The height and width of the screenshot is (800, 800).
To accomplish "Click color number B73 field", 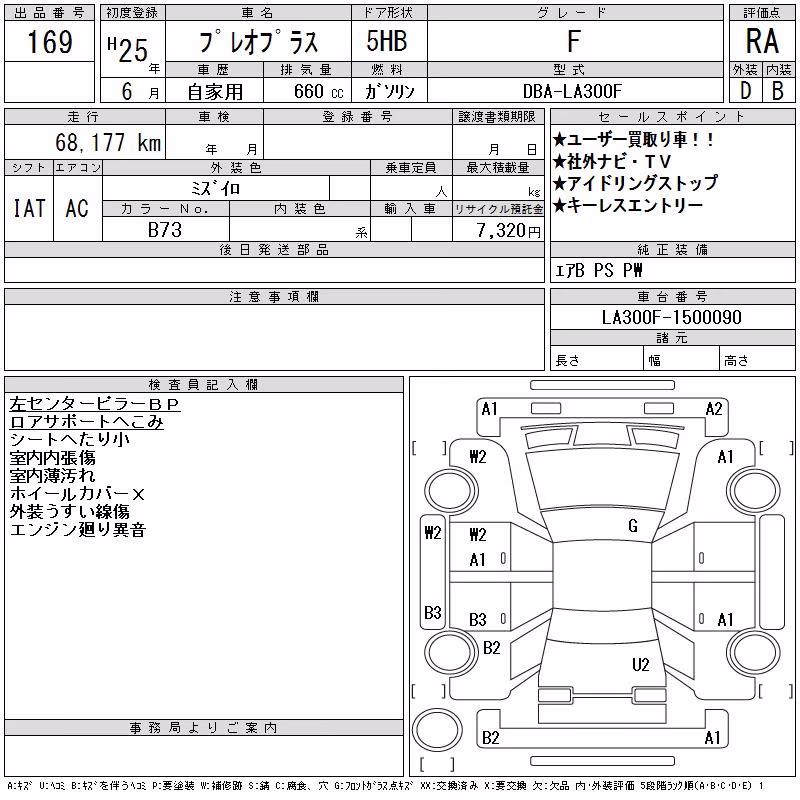I will (165, 230).
